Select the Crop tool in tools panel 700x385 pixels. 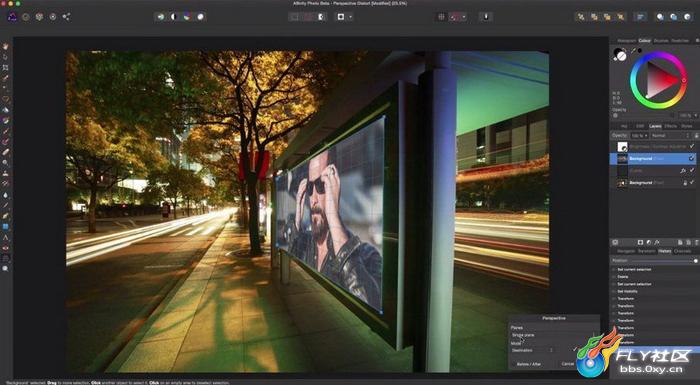(x=5, y=67)
